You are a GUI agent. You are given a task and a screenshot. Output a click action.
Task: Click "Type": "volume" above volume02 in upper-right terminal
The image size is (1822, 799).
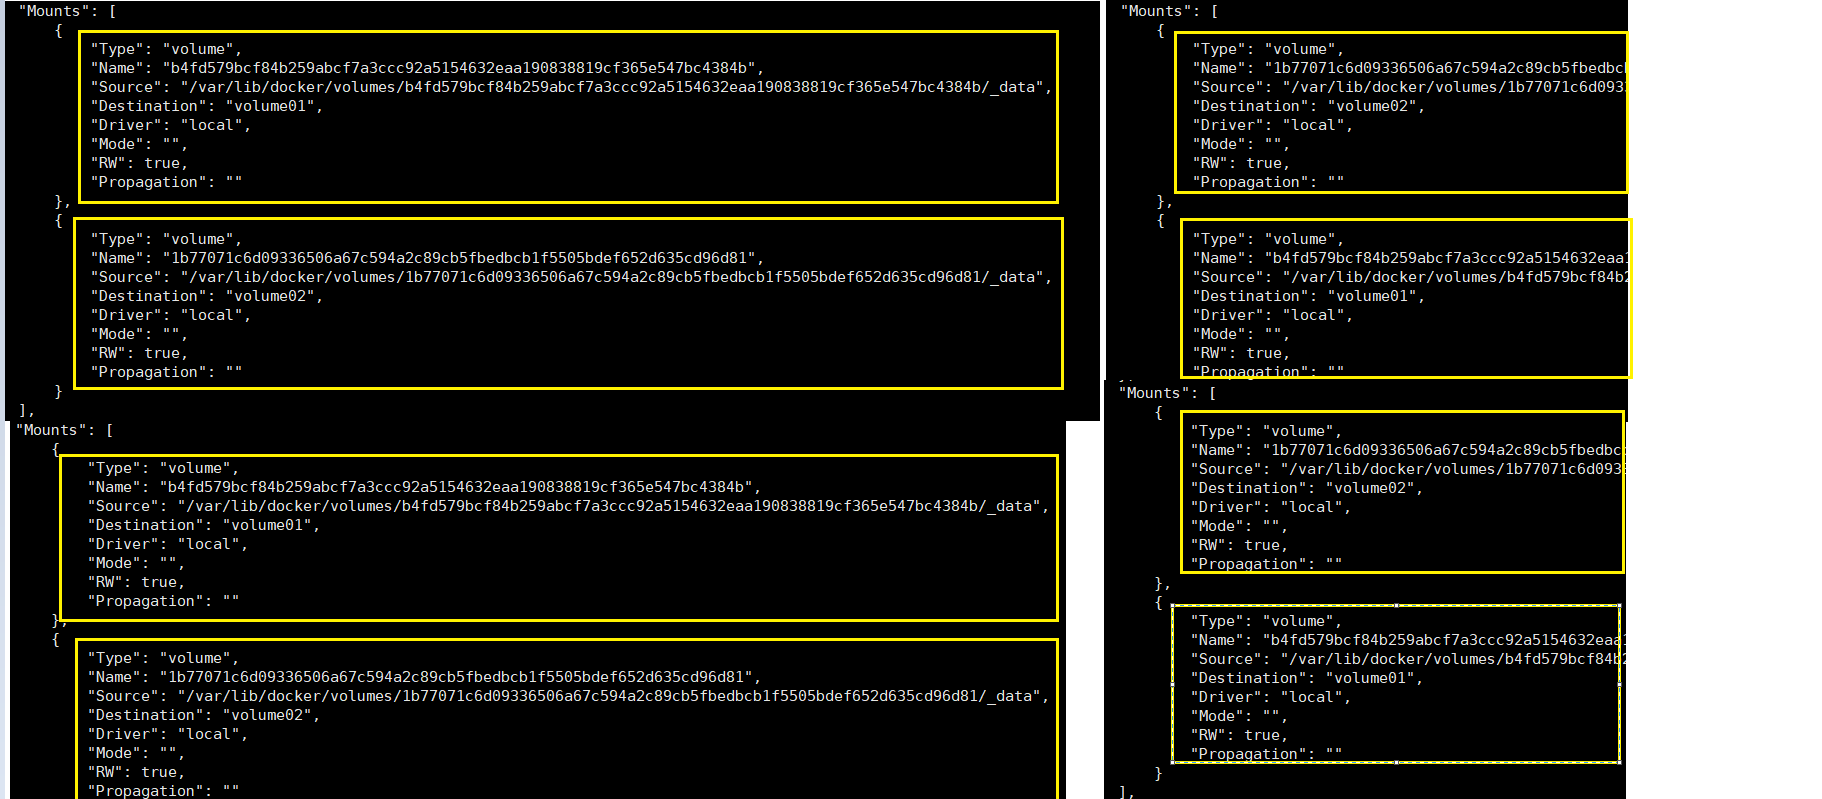click(1268, 49)
